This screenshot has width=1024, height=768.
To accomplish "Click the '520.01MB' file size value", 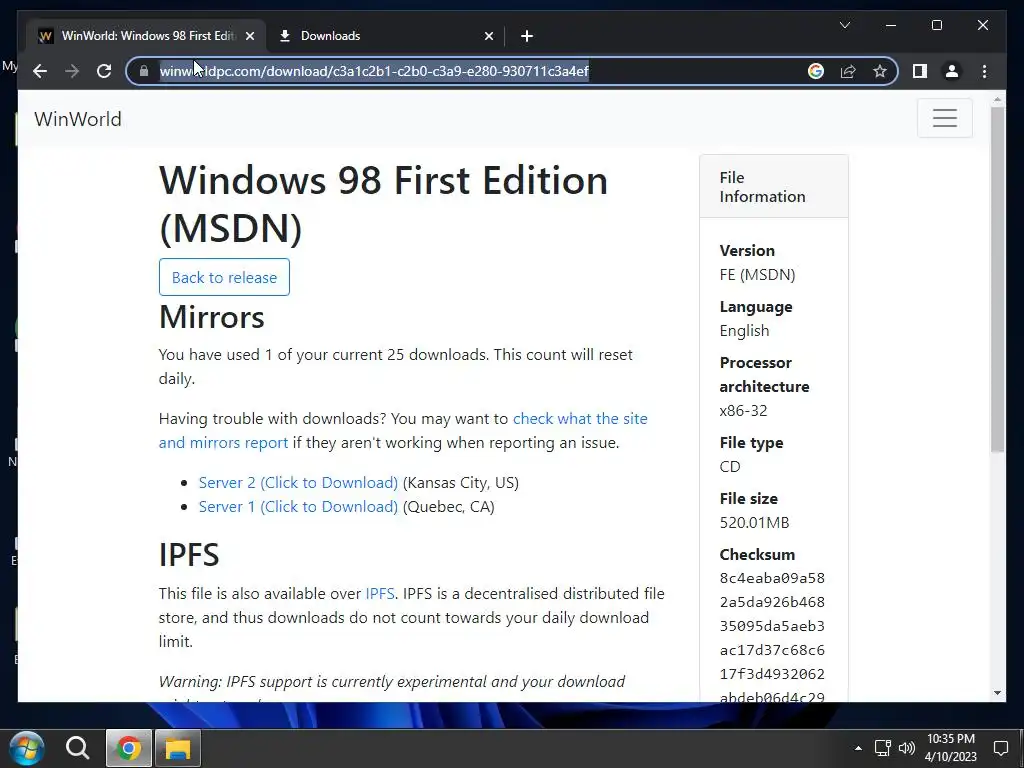I will 754,522.
